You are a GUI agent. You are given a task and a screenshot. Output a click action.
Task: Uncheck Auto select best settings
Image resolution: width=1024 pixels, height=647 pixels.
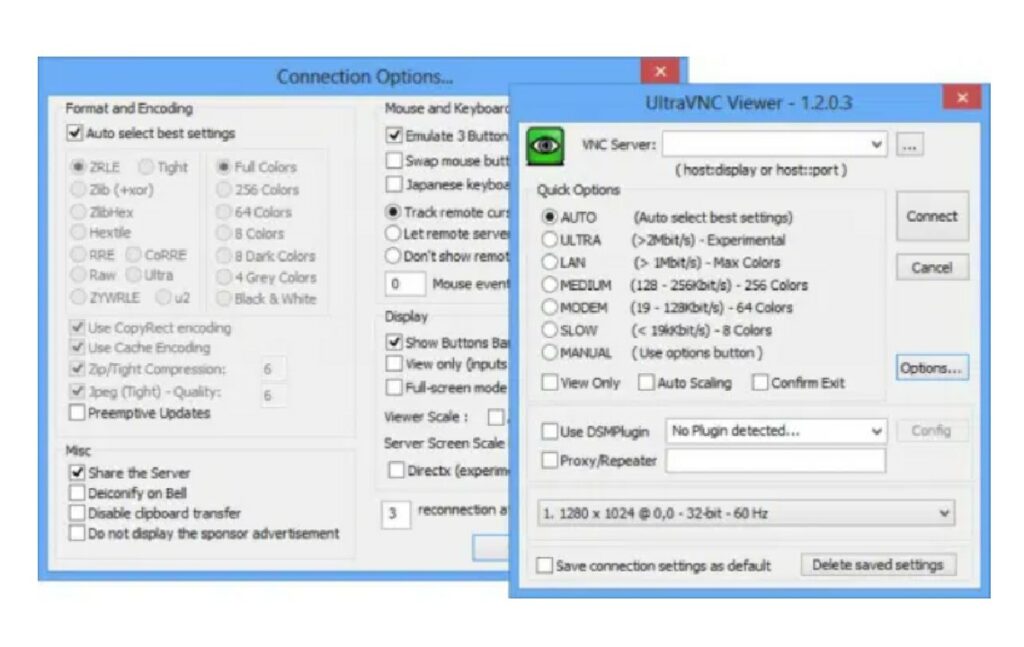pyautogui.click(x=74, y=133)
